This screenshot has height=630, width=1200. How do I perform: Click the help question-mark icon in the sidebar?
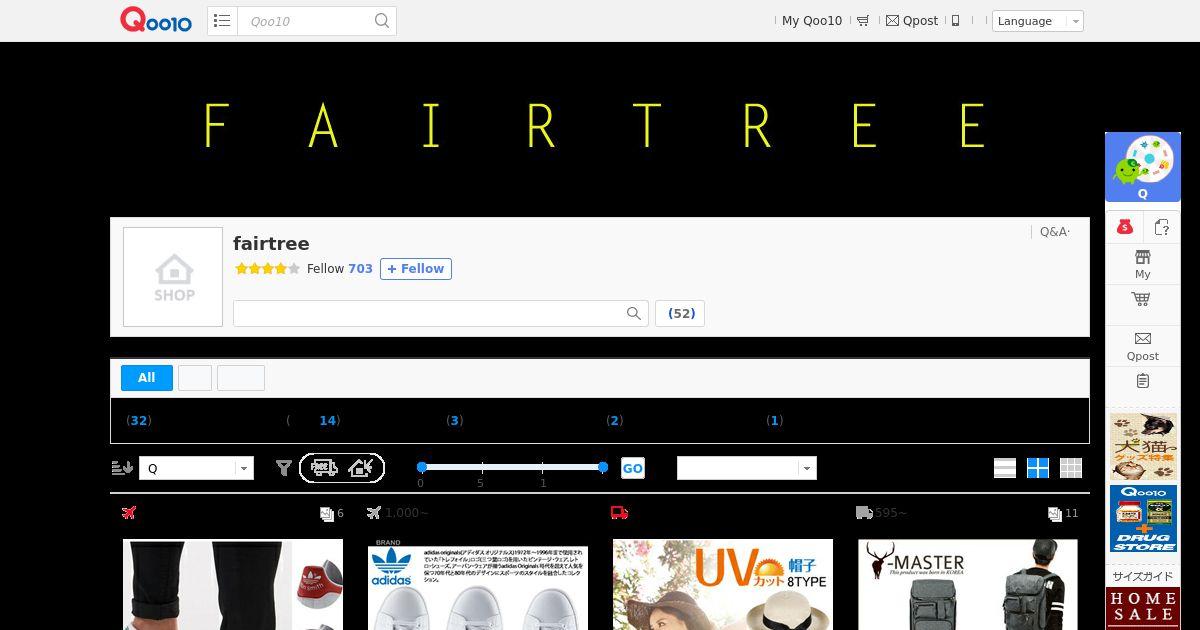coord(1161,227)
